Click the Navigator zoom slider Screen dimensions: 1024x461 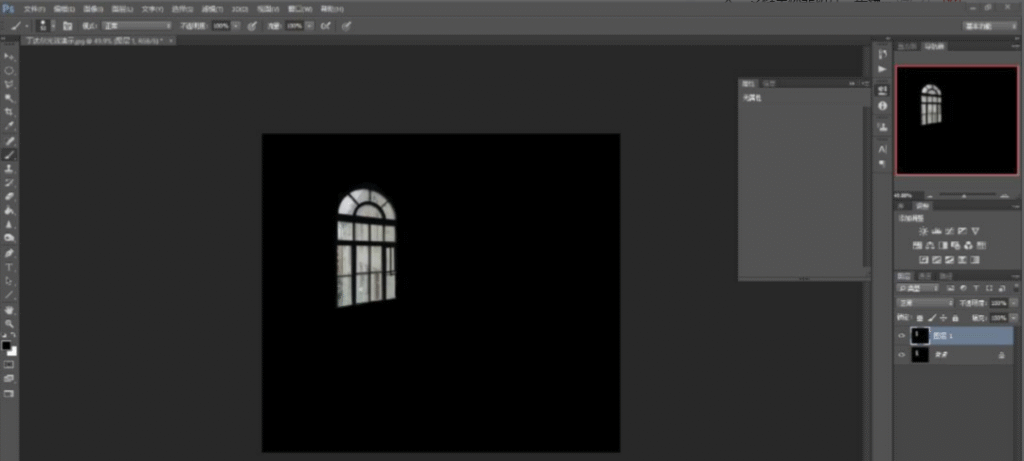(x=963, y=195)
